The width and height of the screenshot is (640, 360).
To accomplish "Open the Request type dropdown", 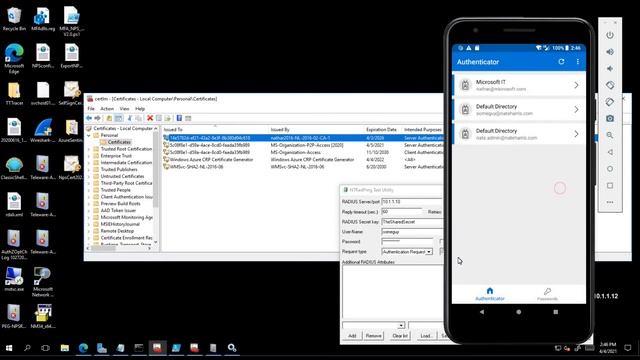I will point(429,252).
